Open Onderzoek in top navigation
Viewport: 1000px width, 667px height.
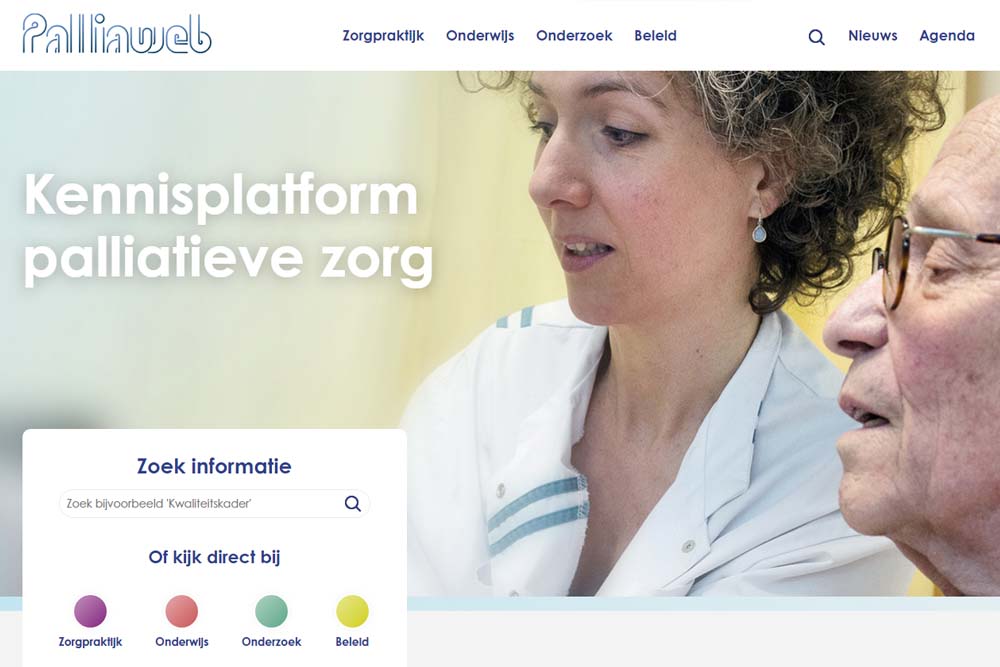574,36
